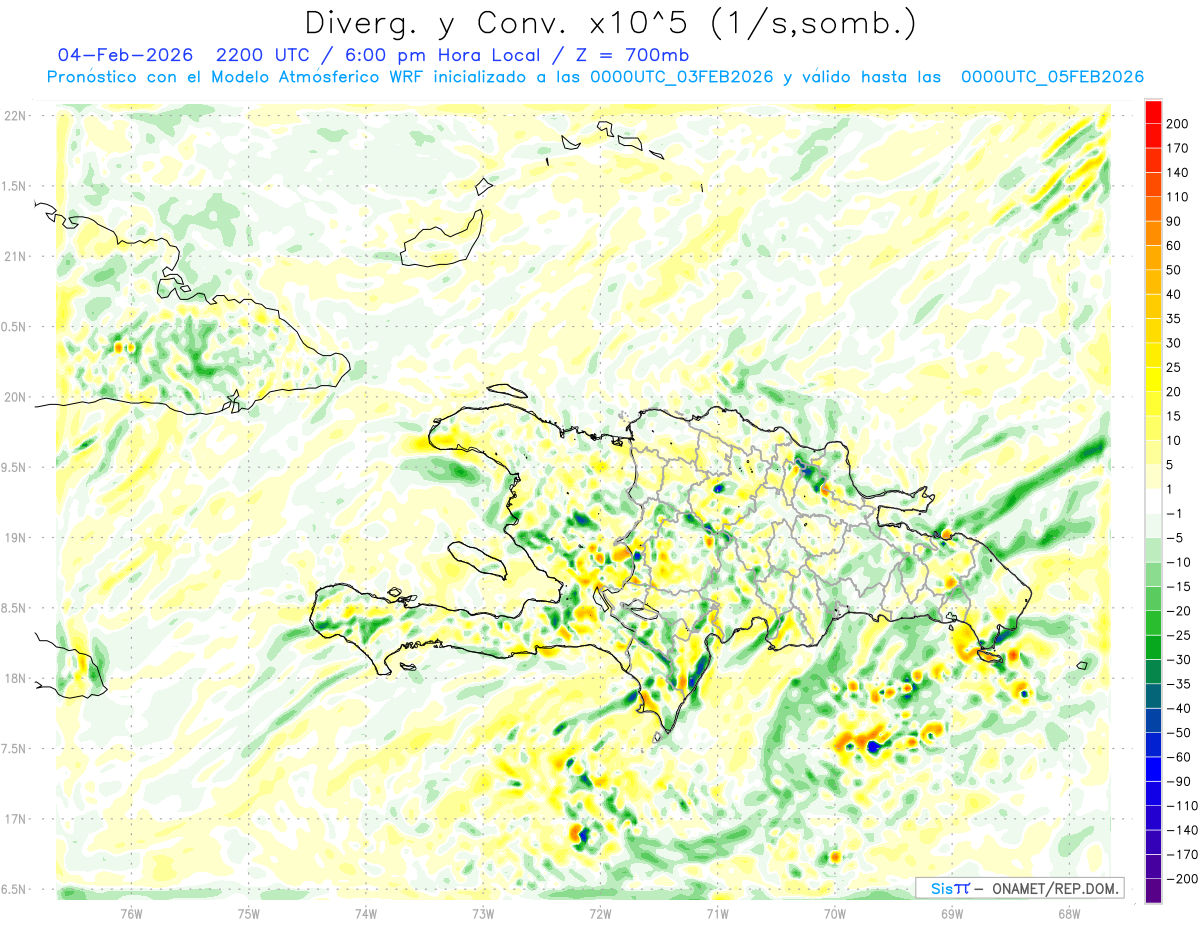The height and width of the screenshot is (927, 1200).
Task: Click the 25 color bar label
Action: (x=1174, y=367)
